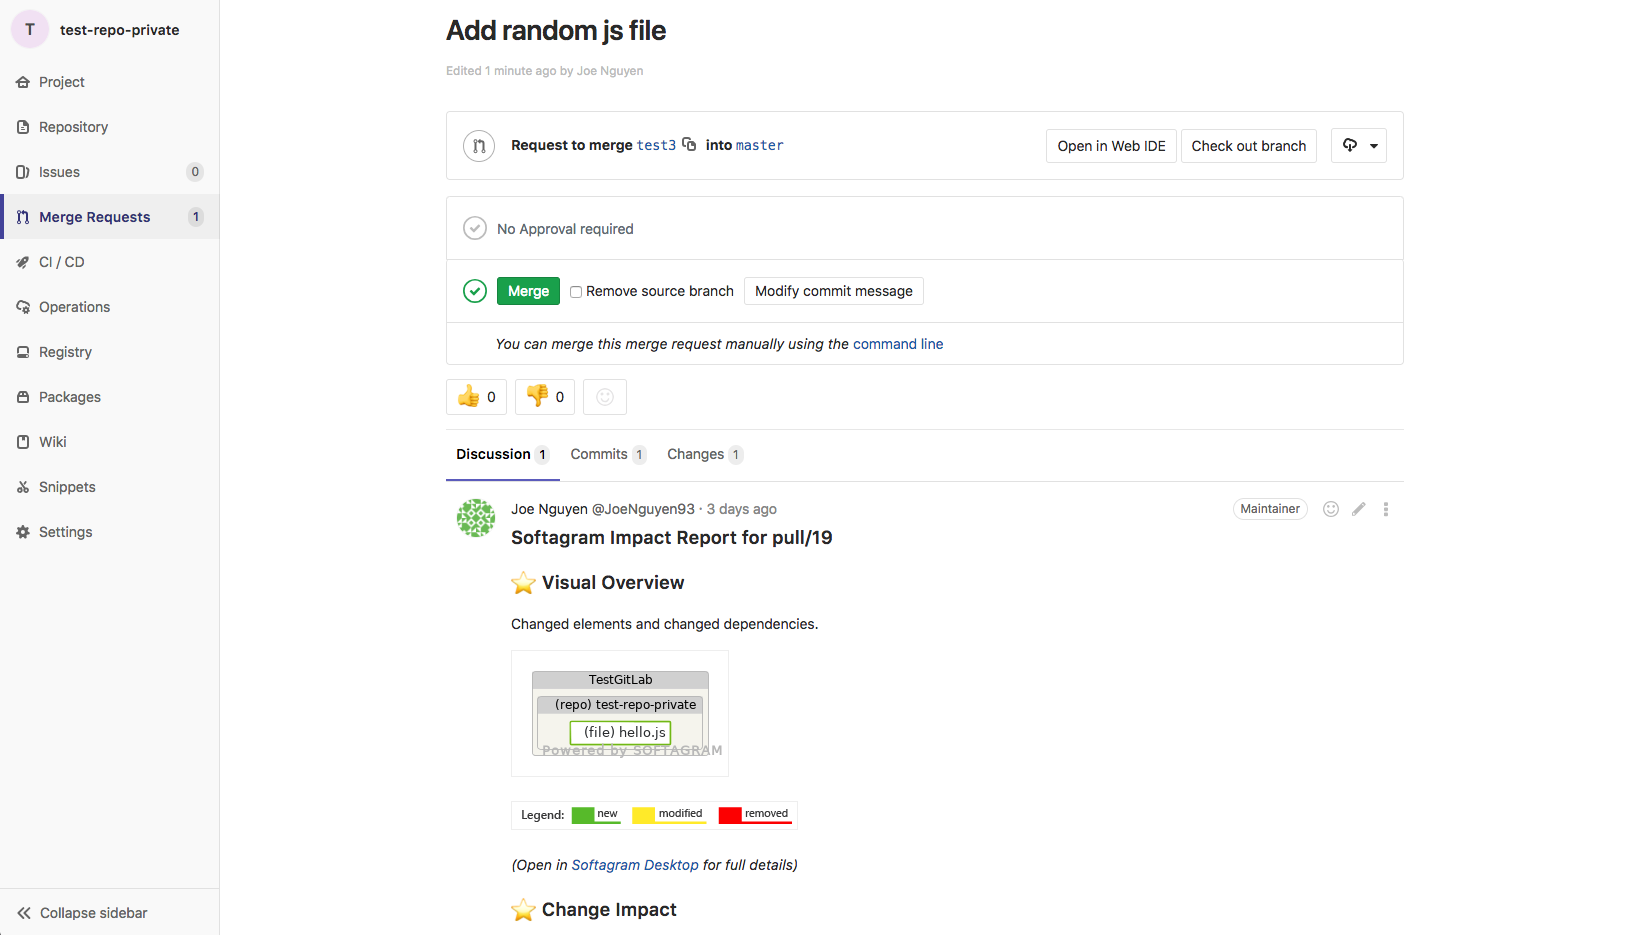Click the hello.js visual overview diagram
This screenshot has height=935, width=1629.
coord(620,714)
